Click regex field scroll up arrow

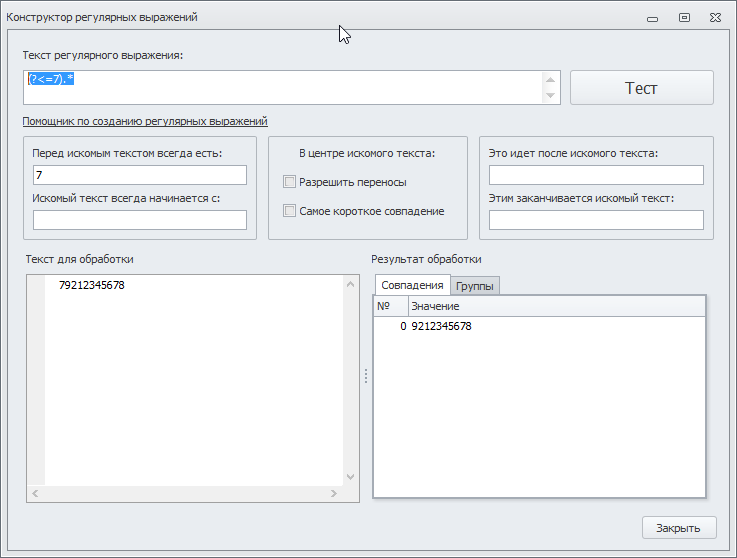click(x=550, y=80)
